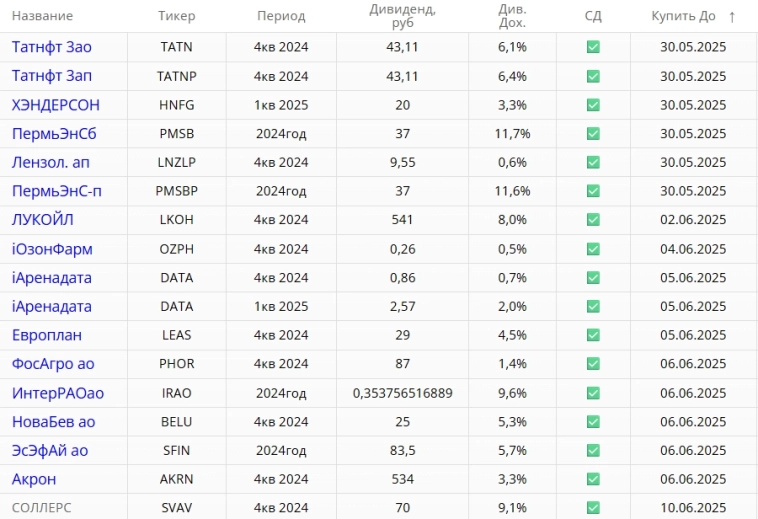Viewport: 758px width, 519px height.
Task: Sort by the Тикер column header
Action: [177, 16]
